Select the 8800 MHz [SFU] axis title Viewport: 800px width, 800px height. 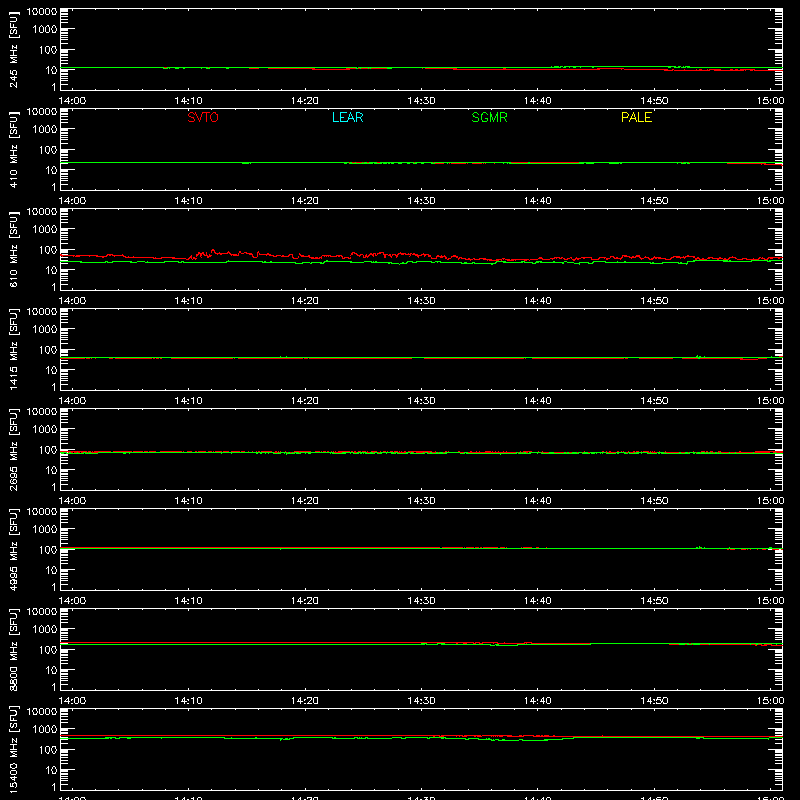(14, 649)
